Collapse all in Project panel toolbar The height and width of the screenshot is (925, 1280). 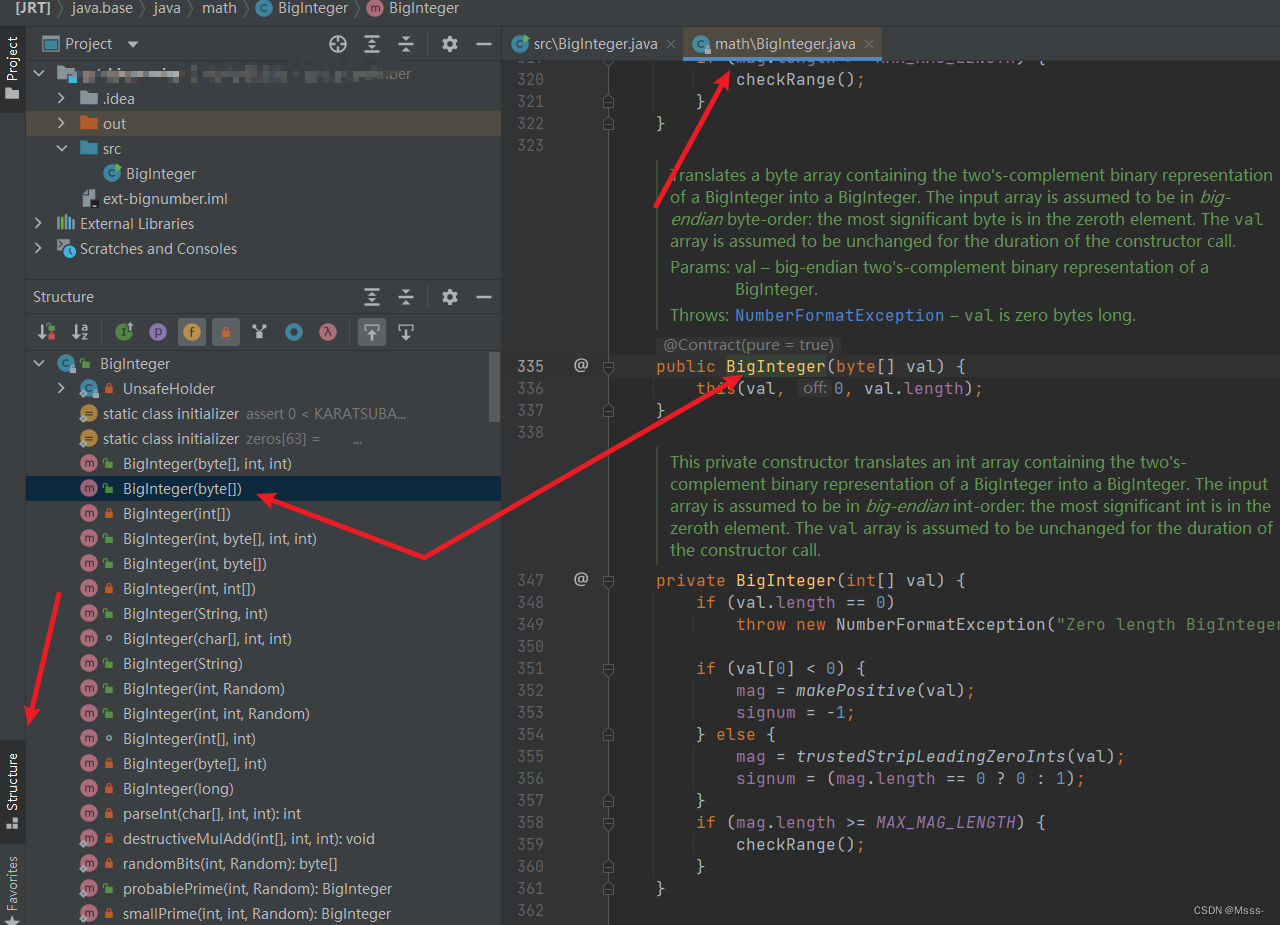(406, 44)
